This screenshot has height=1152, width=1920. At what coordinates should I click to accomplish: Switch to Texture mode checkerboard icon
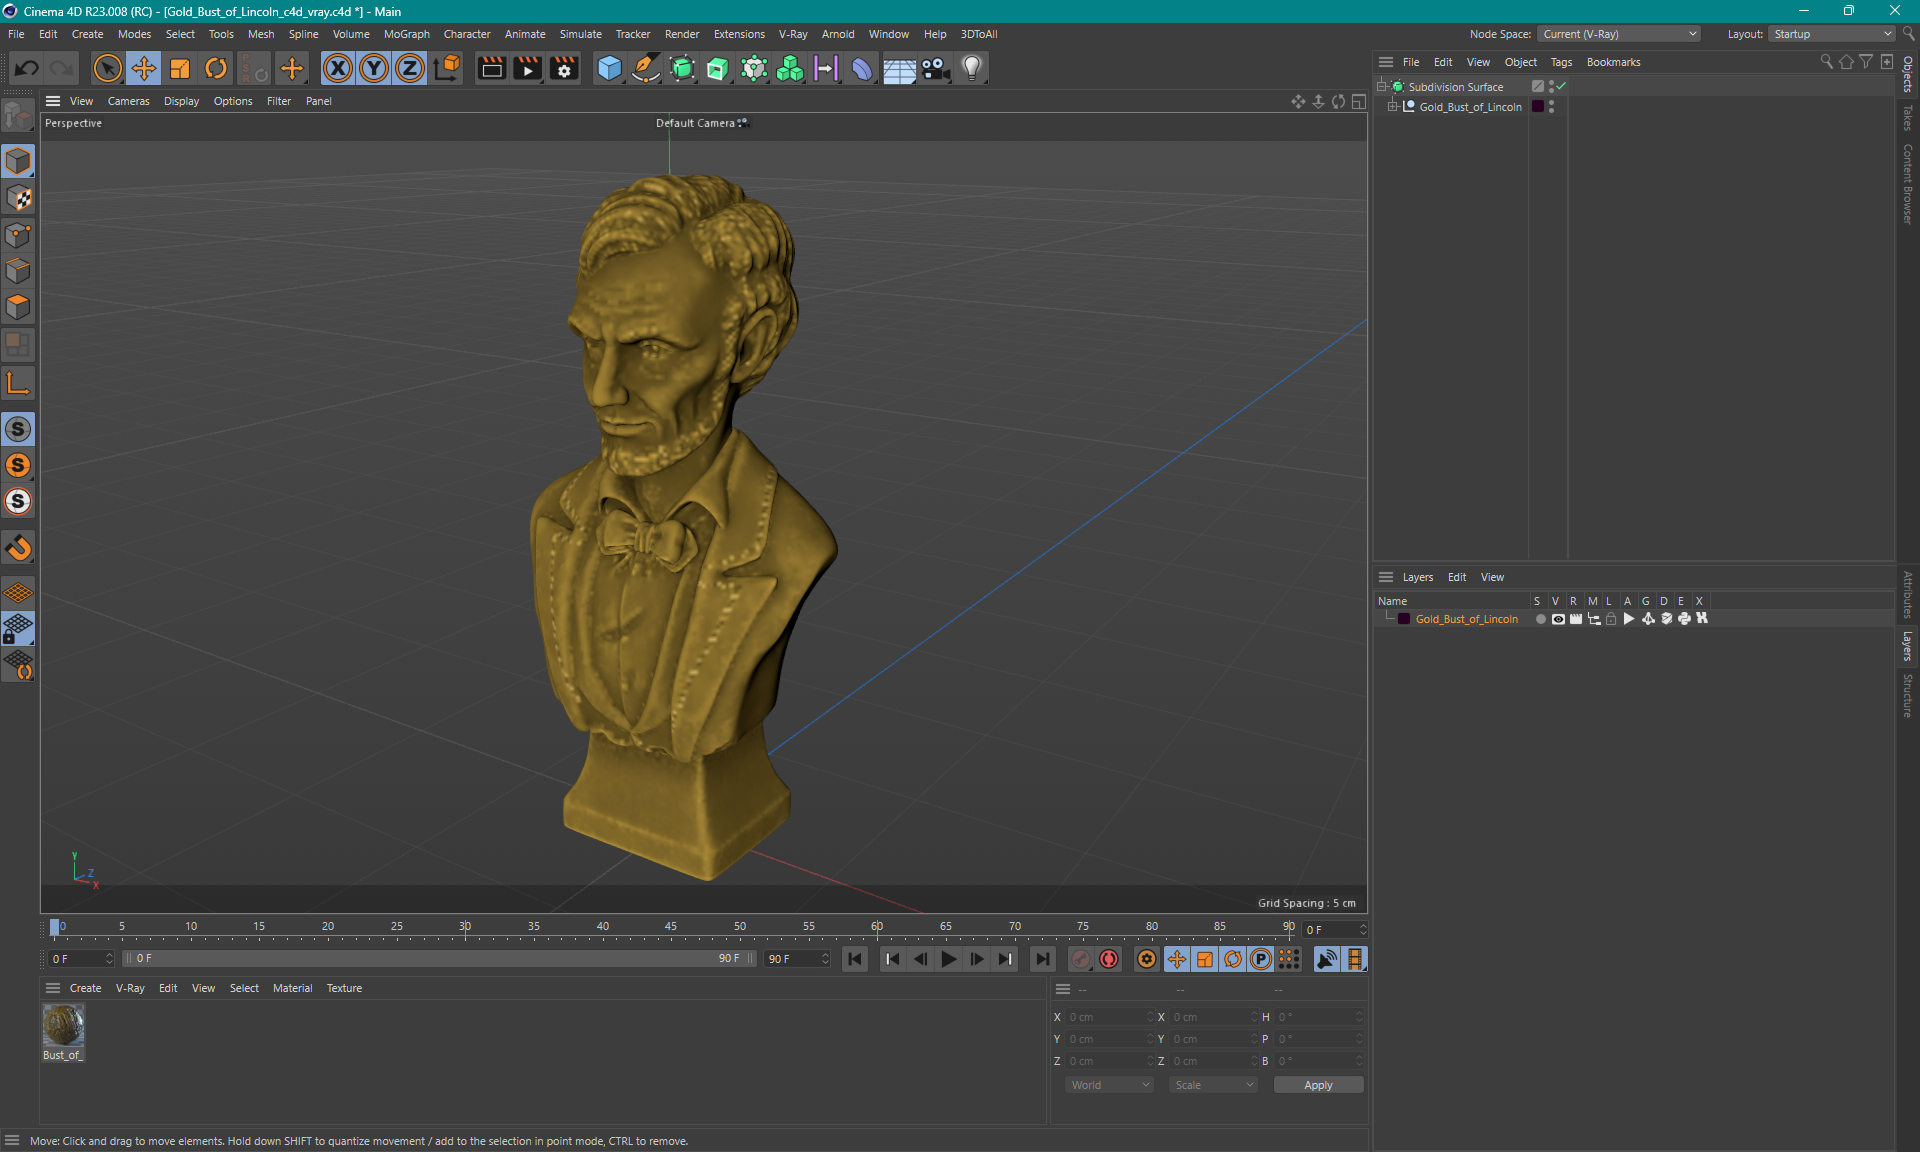(18, 198)
